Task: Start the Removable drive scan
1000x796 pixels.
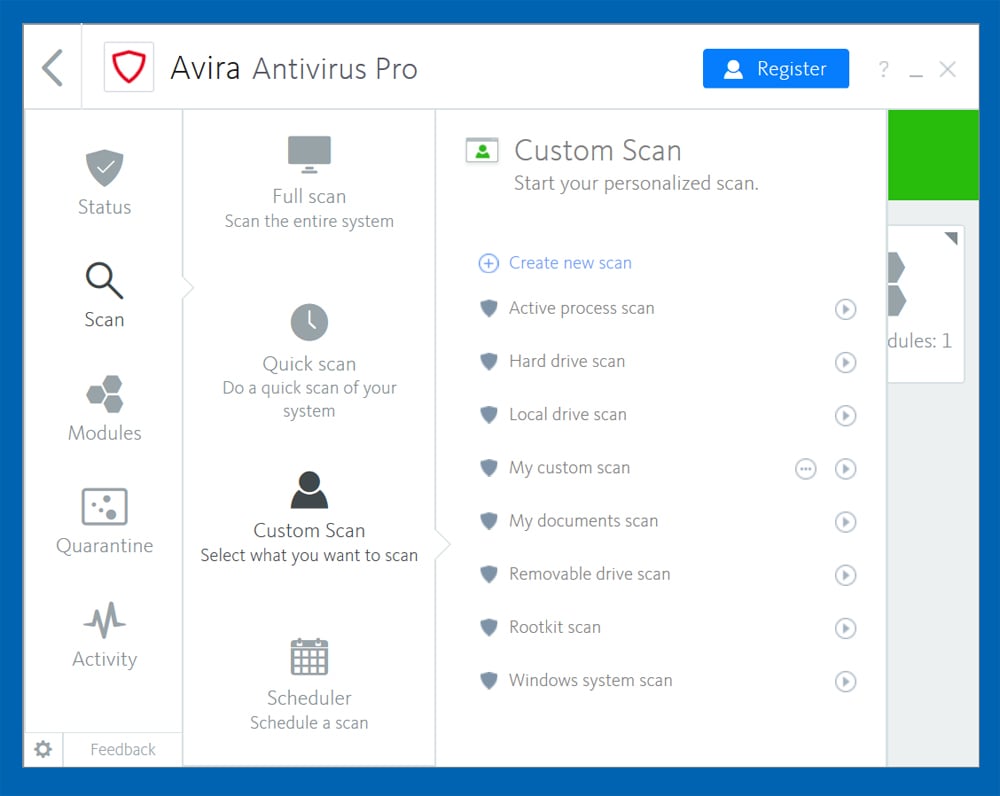Action: point(846,575)
